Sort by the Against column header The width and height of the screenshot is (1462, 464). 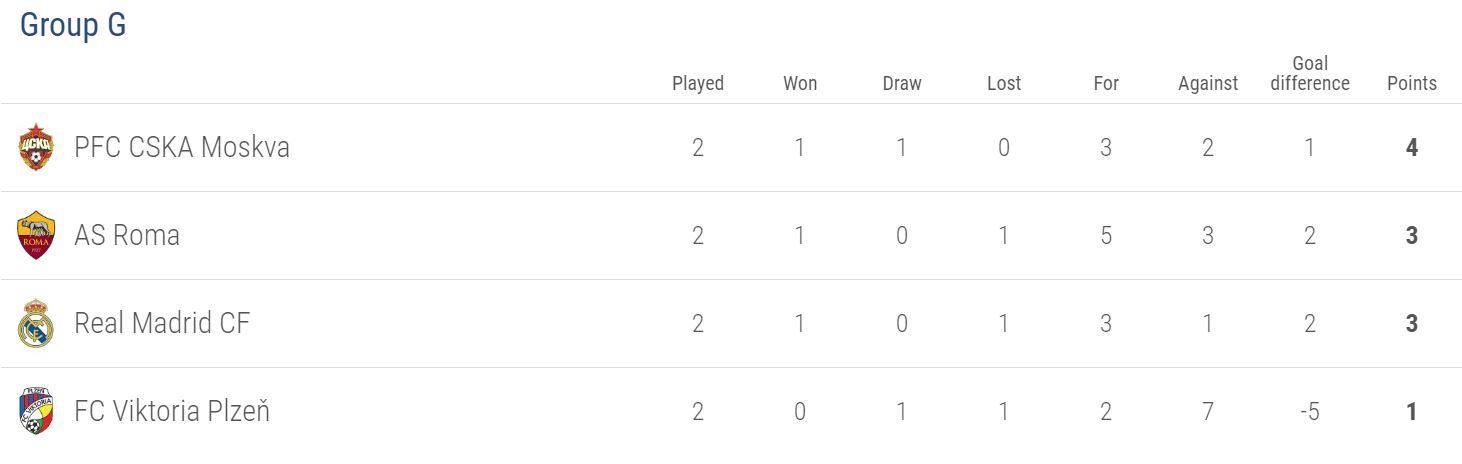pyautogui.click(x=1208, y=83)
